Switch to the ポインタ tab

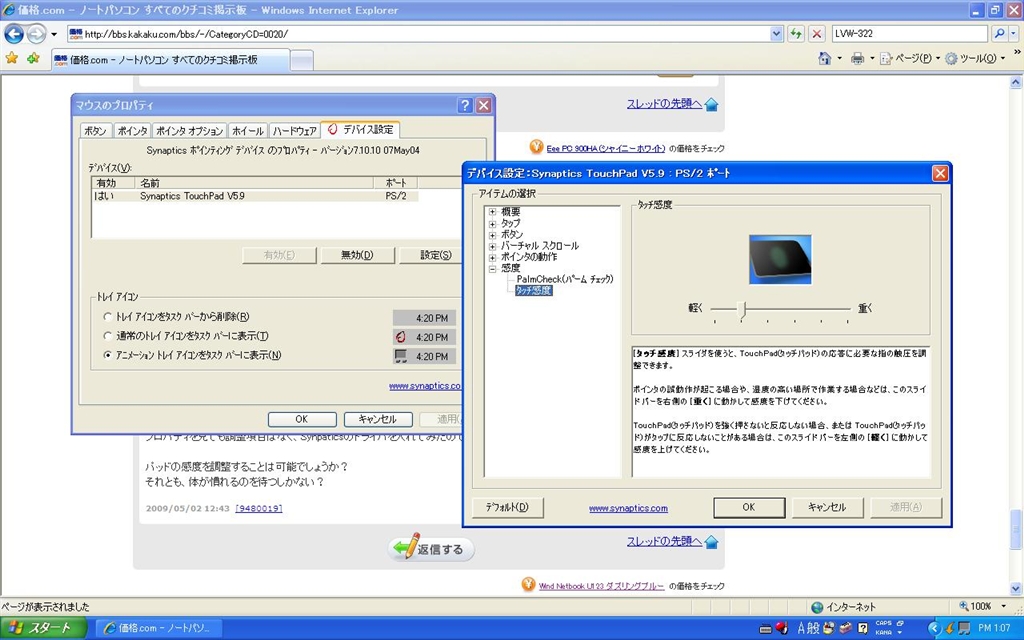click(133, 131)
